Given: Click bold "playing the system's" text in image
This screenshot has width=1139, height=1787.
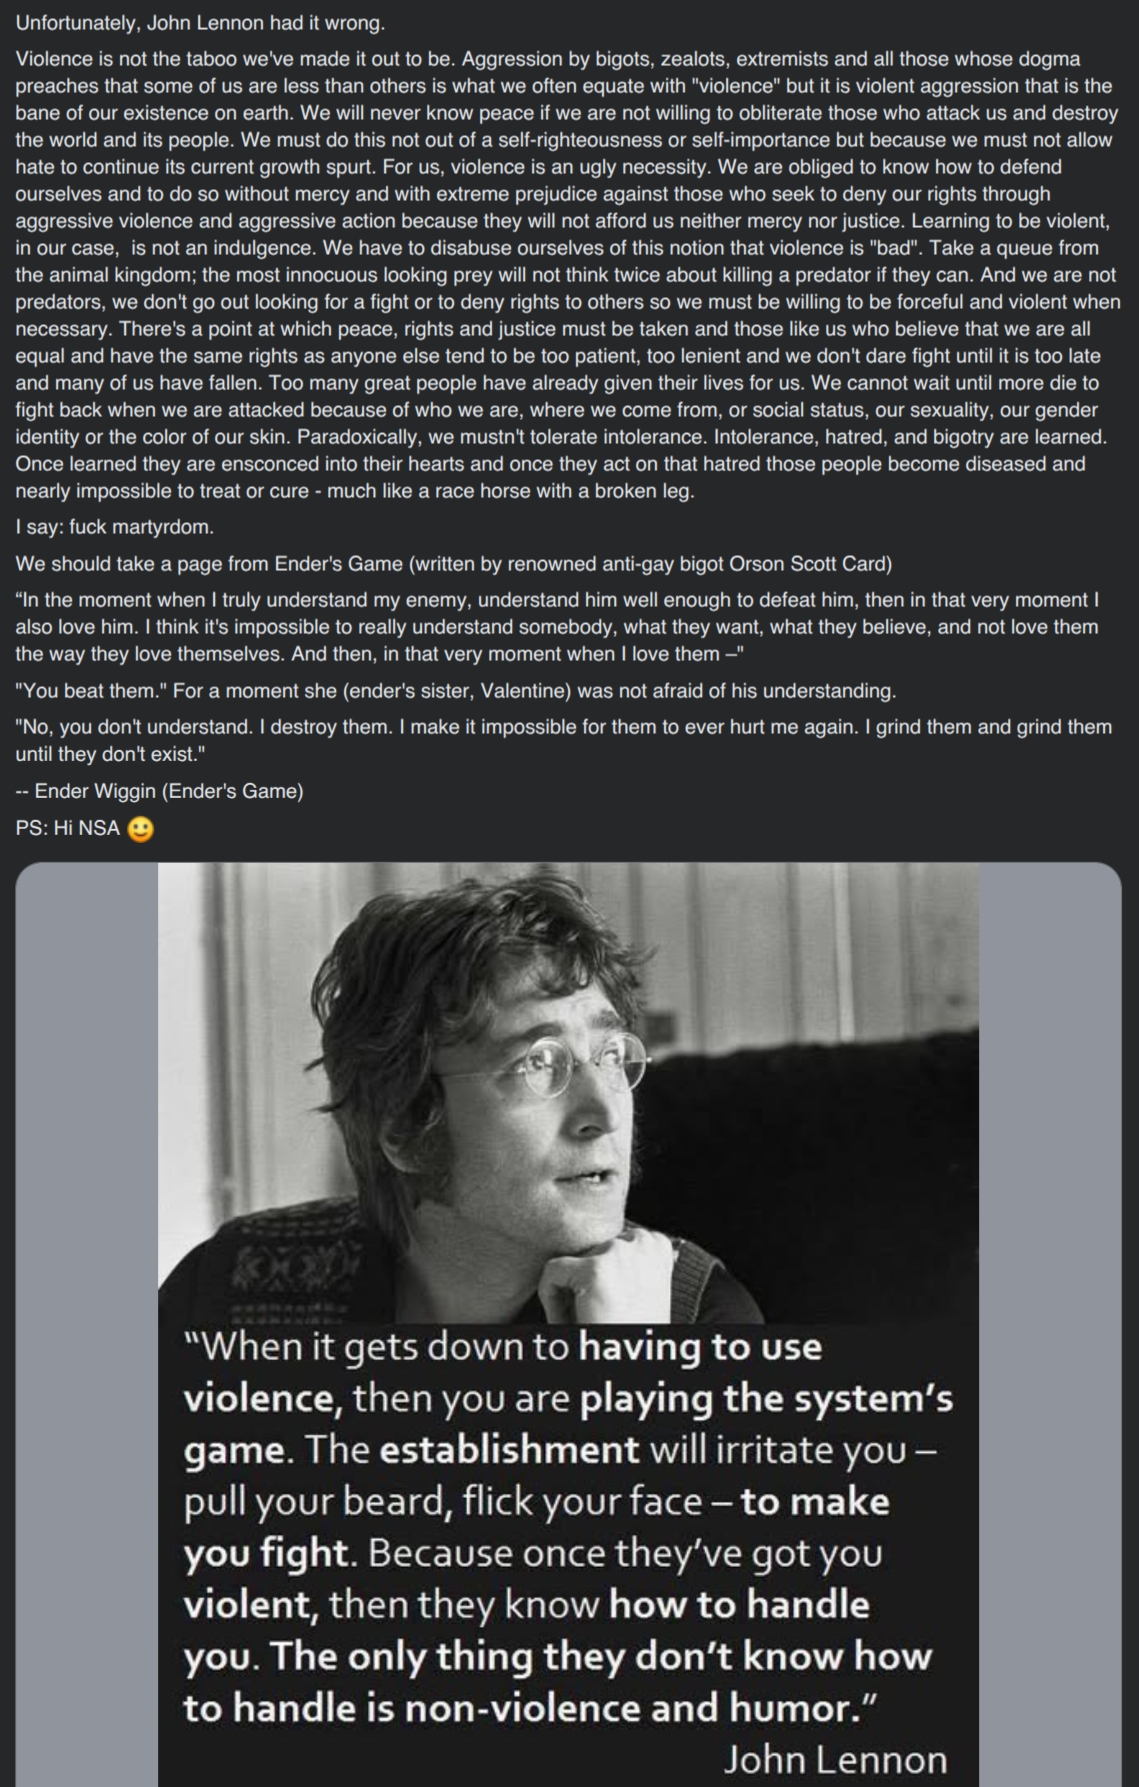Looking at the screenshot, I should pyautogui.click(x=767, y=1397).
